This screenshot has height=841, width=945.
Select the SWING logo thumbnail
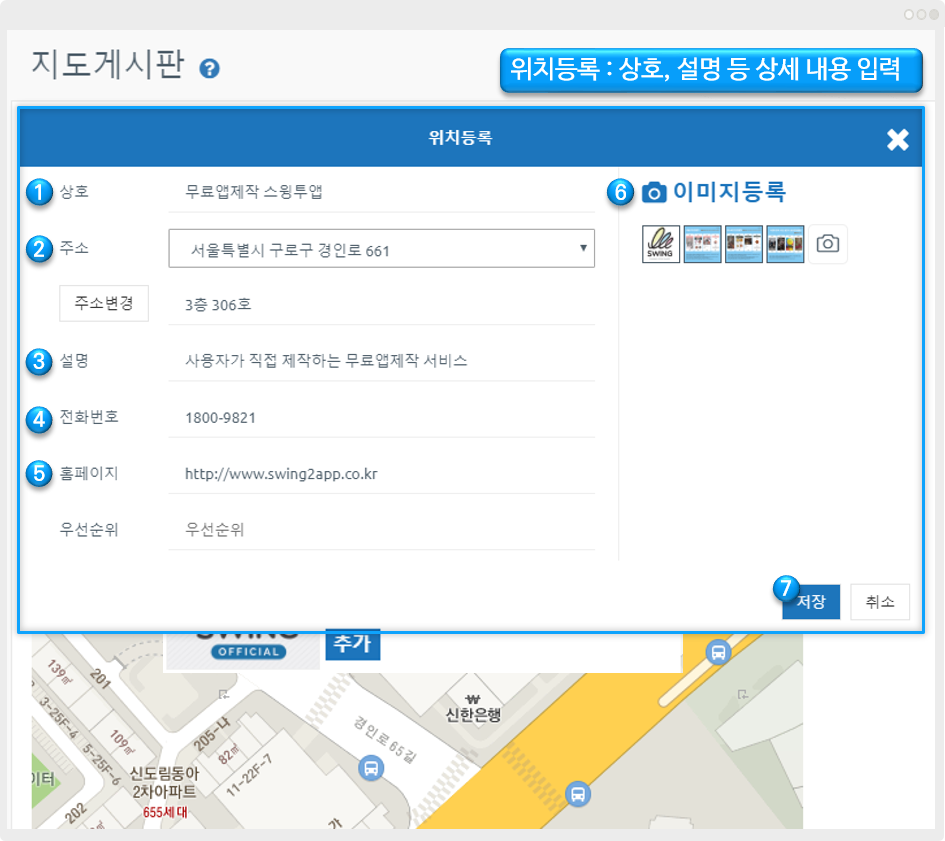(x=661, y=244)
